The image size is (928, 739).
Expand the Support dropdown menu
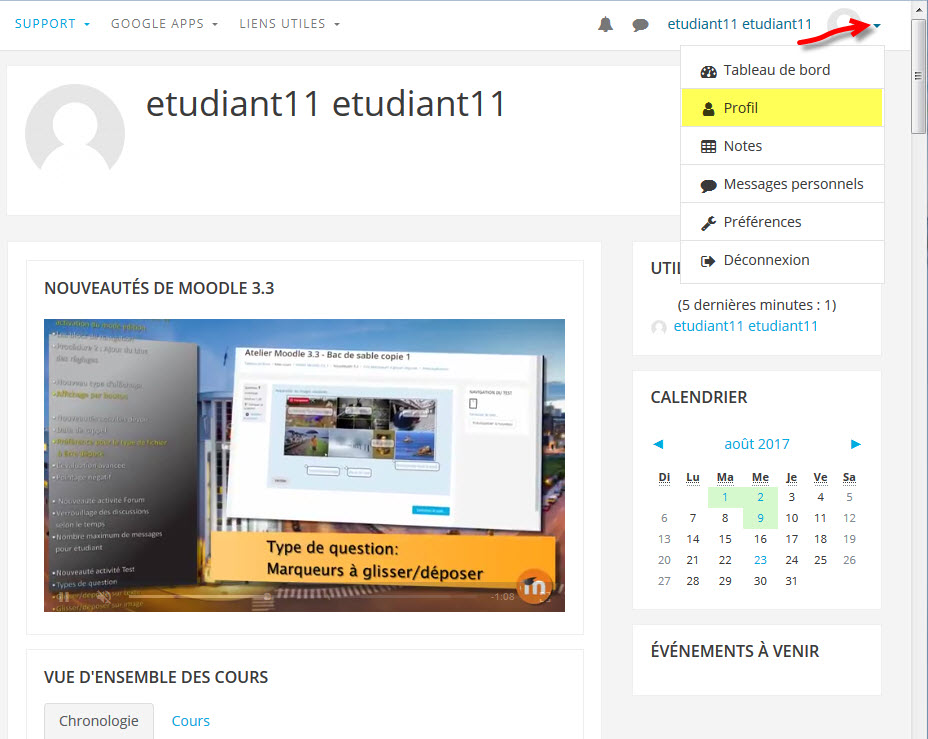coord(52,24)
